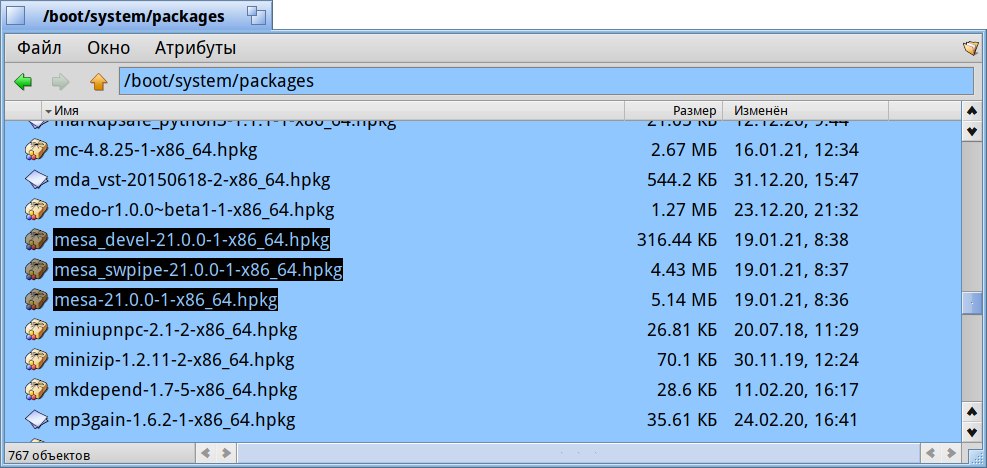Select file name mp3gain-1.6.2-1-x86_64.hpkg
The width and height of the screenshot is (987, 468).
coord(174,419)
